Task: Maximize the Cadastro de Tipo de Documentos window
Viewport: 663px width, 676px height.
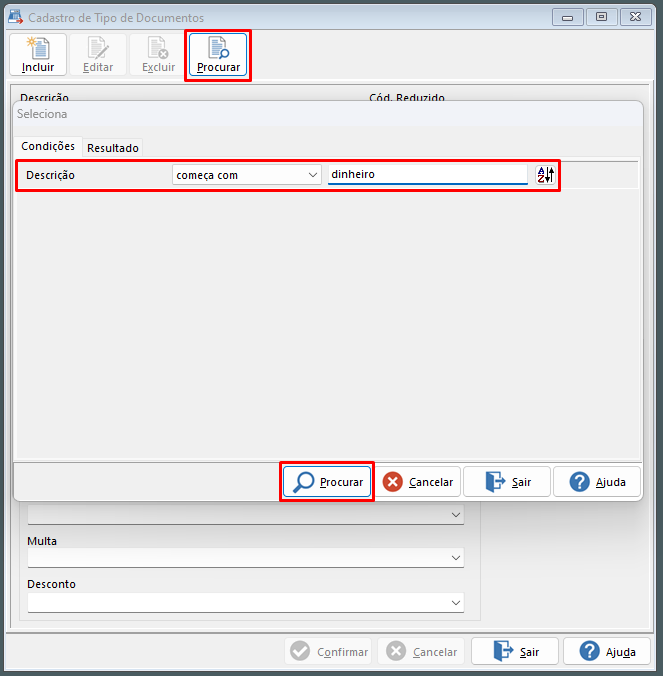Action: pyautogui.click(x=601, y=17)
